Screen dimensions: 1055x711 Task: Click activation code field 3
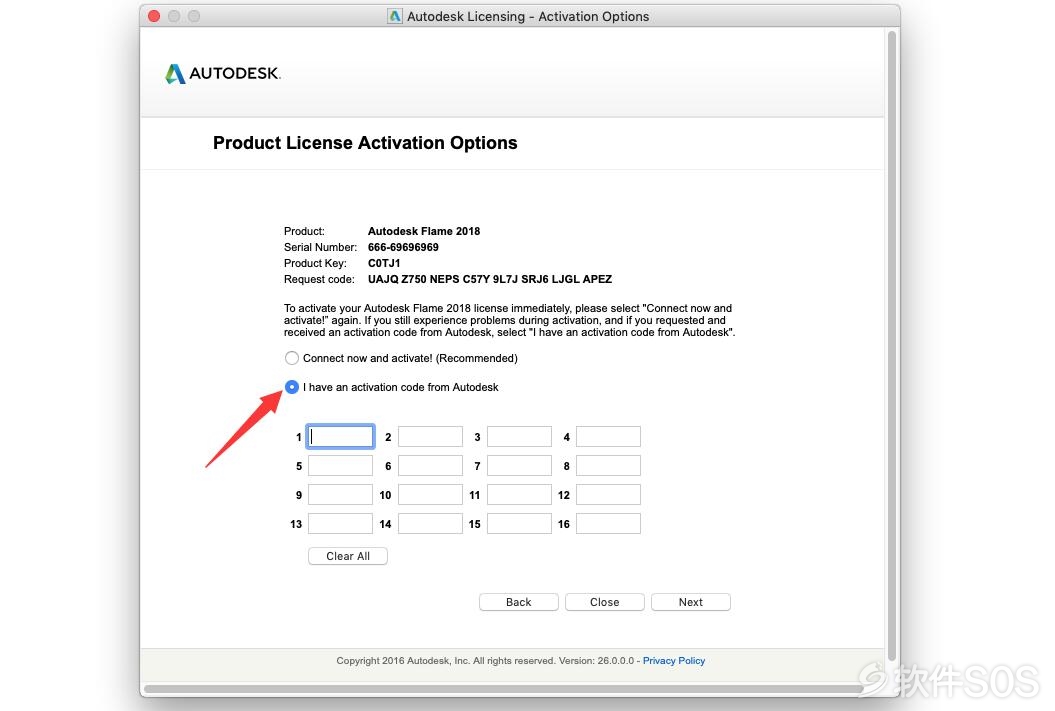(519, 437)
